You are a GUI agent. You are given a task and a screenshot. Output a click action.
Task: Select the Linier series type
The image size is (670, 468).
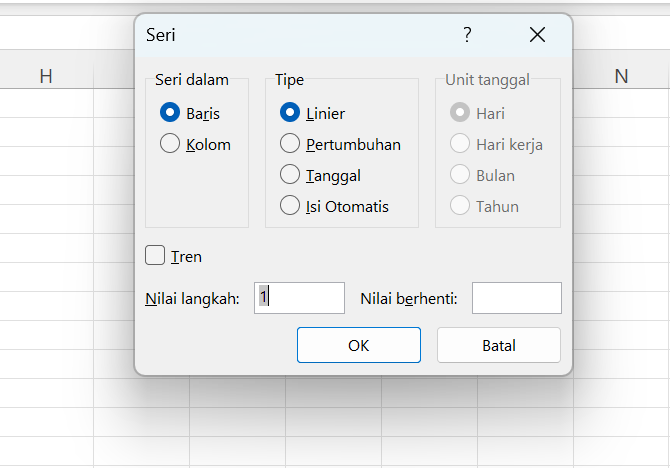290,113
